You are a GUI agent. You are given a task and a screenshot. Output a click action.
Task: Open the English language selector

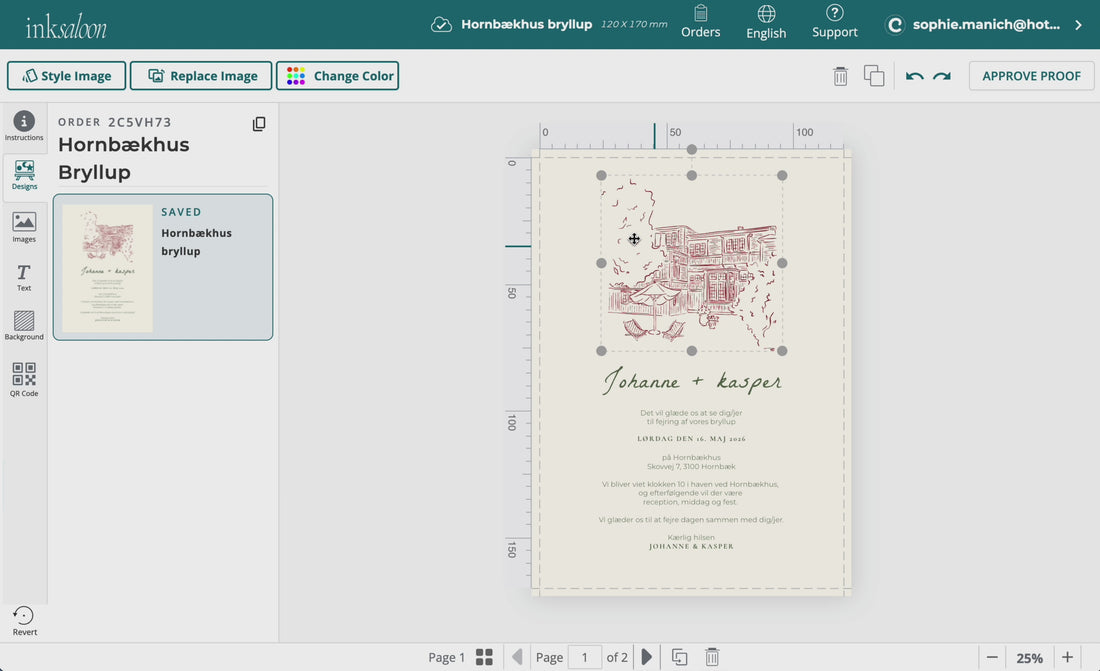coord(766,22)
